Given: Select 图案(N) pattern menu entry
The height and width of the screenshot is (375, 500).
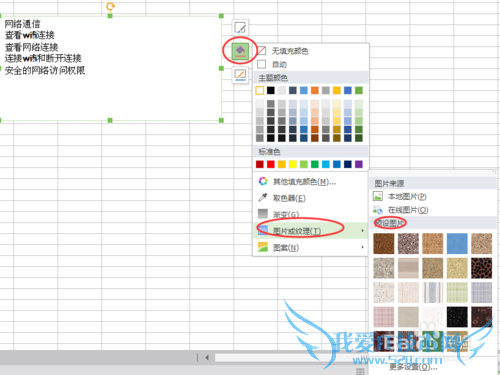Looking at the screenshot, I should pyautogui.click(x=310, y=247).
